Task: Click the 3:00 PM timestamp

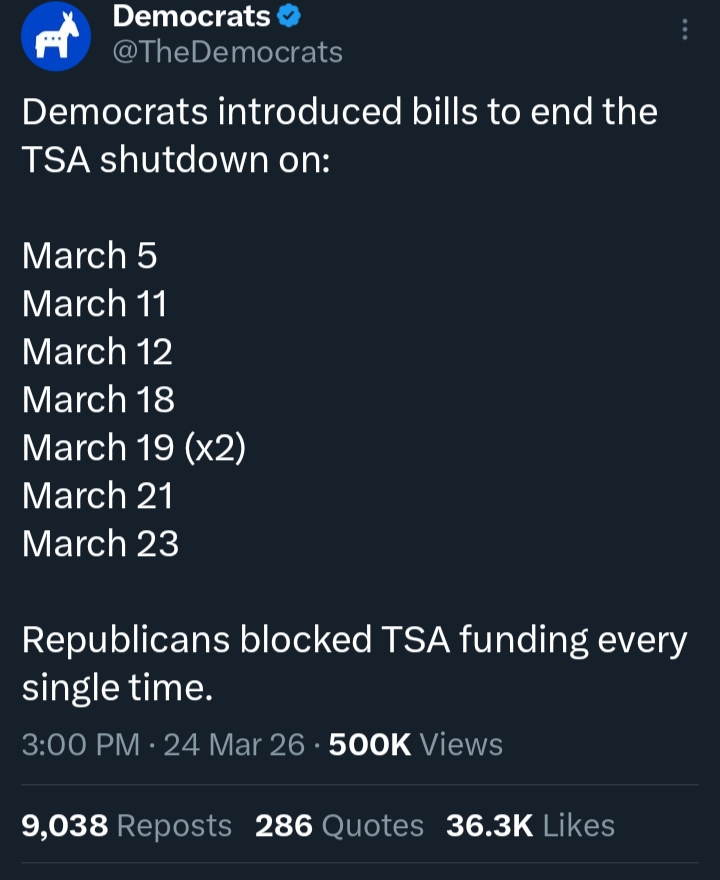Action: click(80, 745)
